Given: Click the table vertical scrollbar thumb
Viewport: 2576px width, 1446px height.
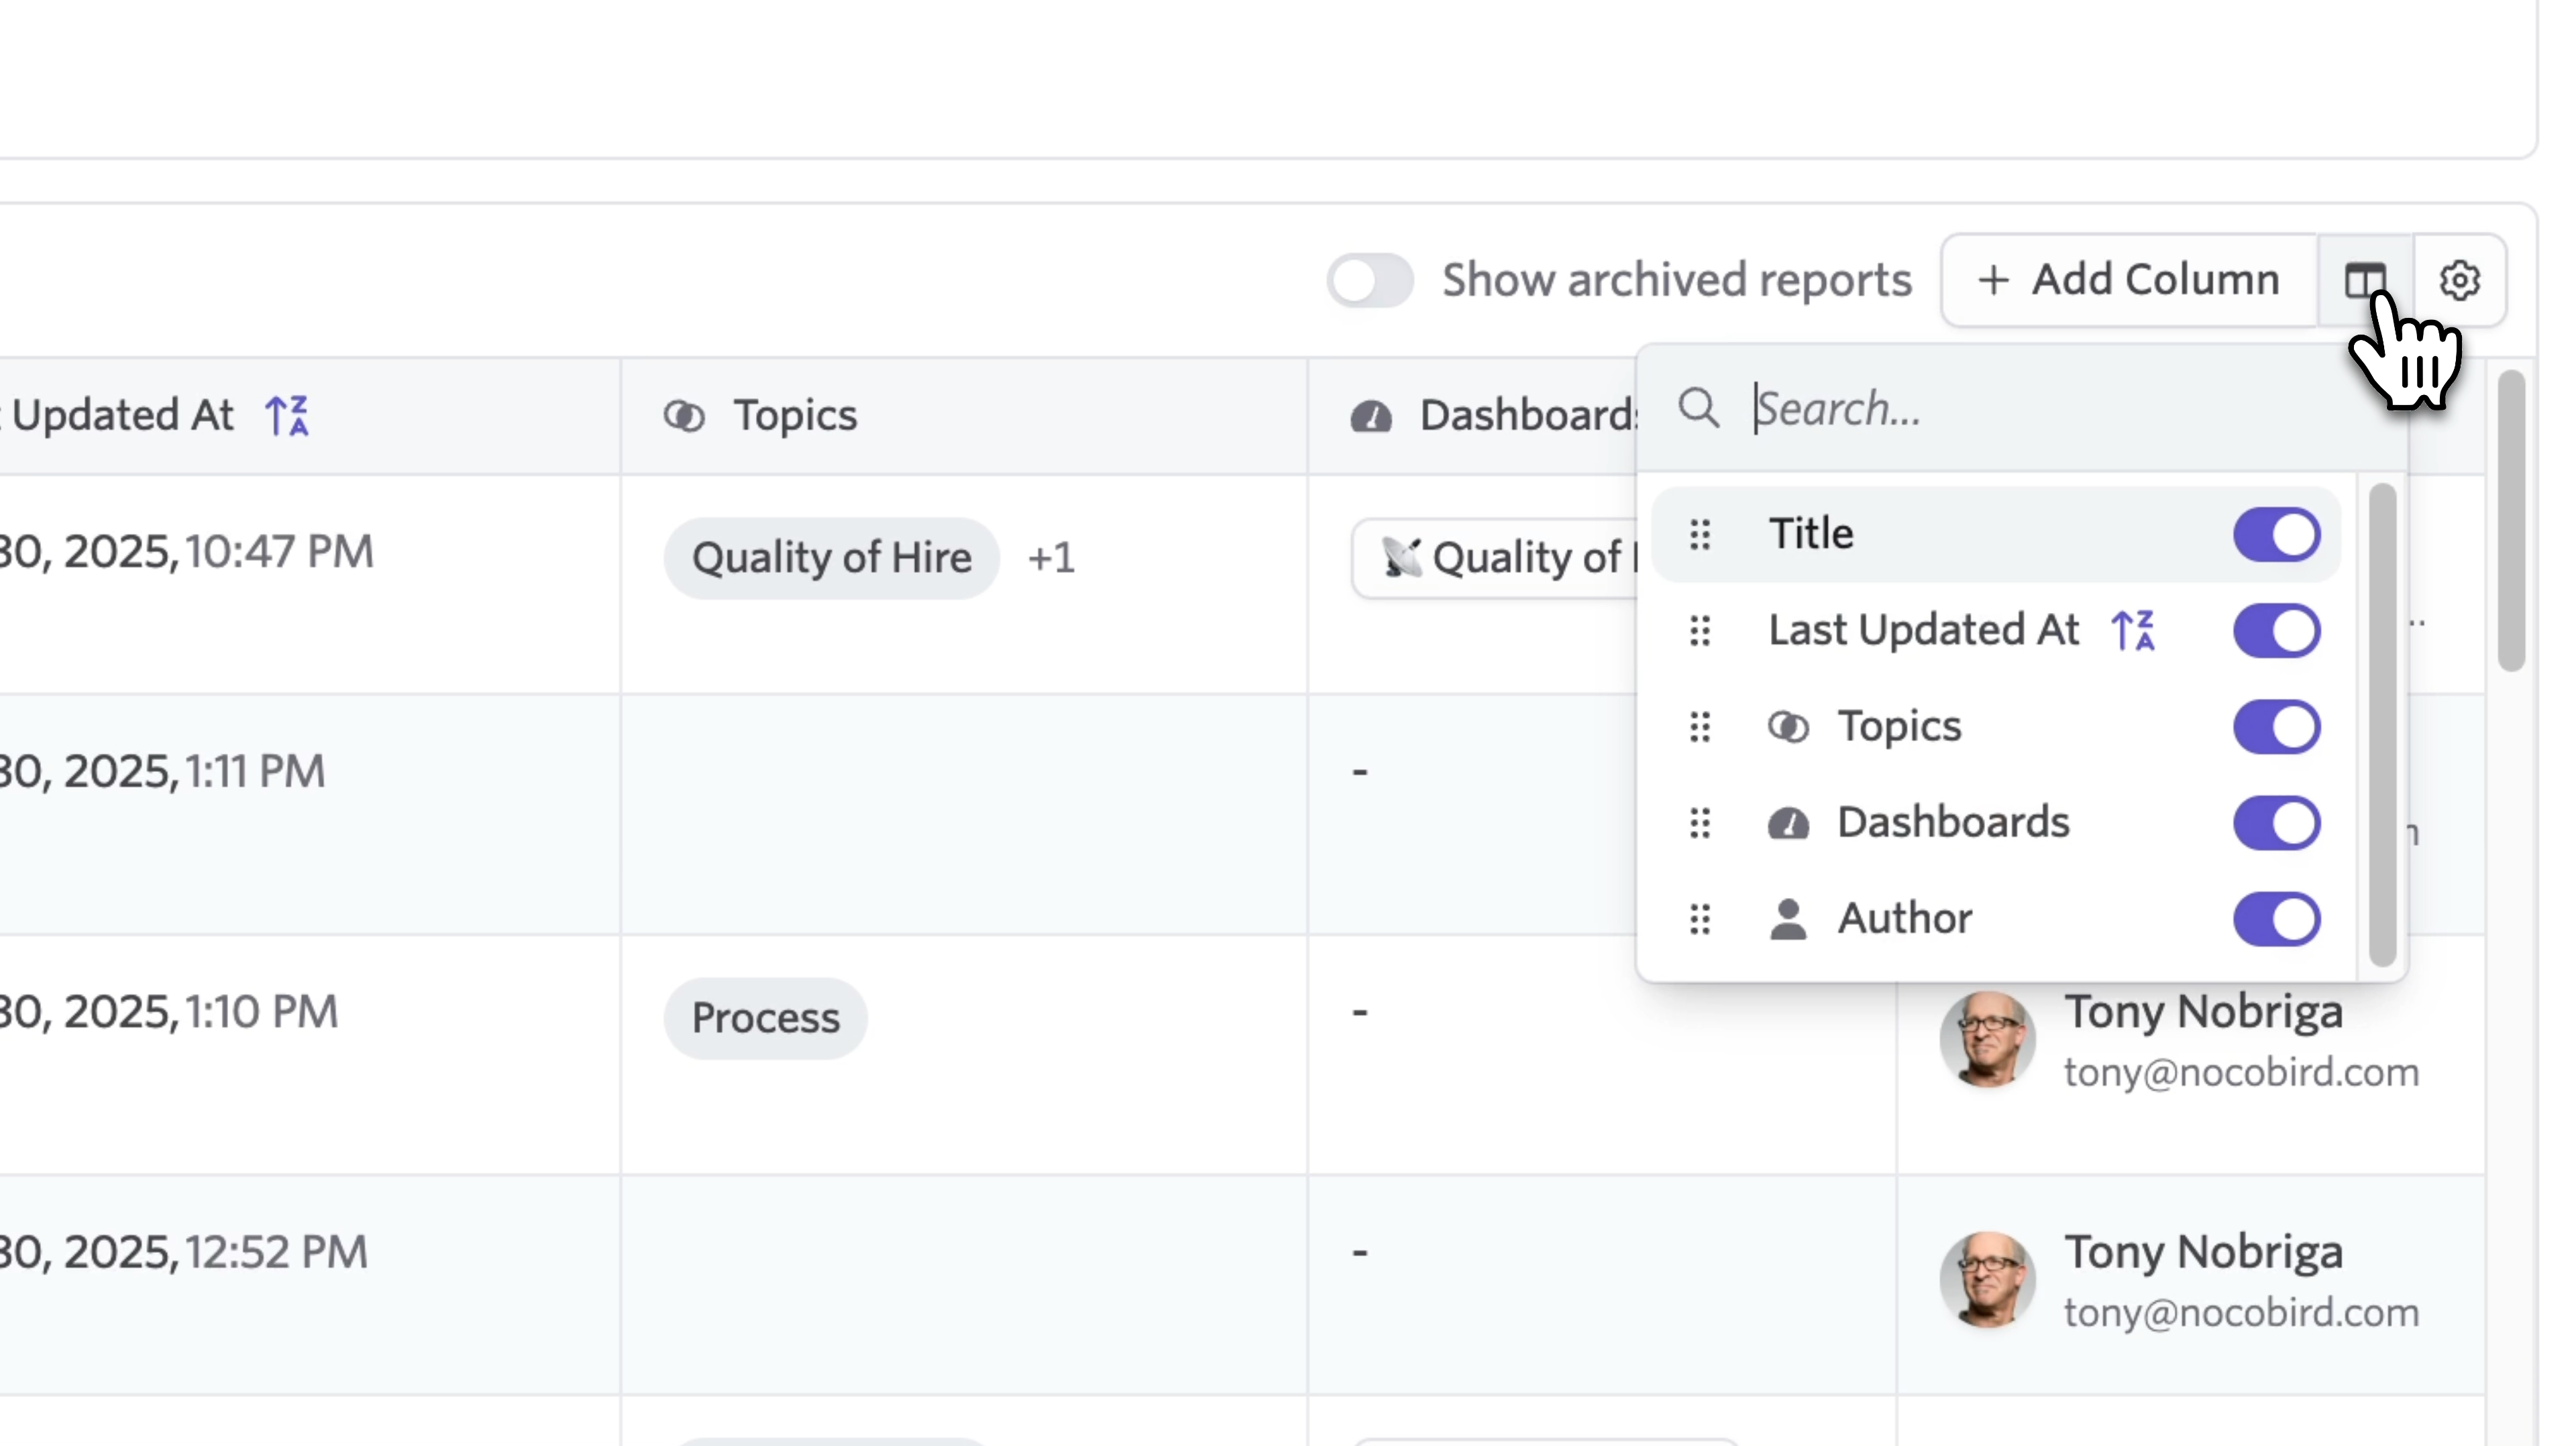Looking at the screenshot, I should (x=2511, y=520).
